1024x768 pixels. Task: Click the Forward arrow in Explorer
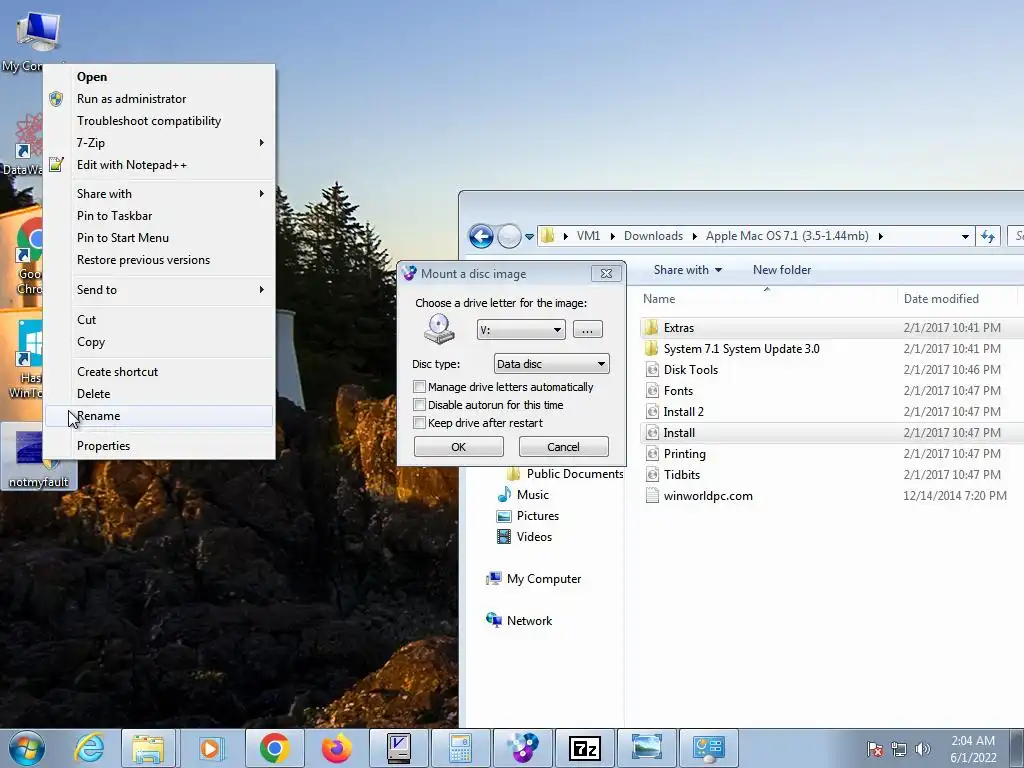[x=509, y=236]
